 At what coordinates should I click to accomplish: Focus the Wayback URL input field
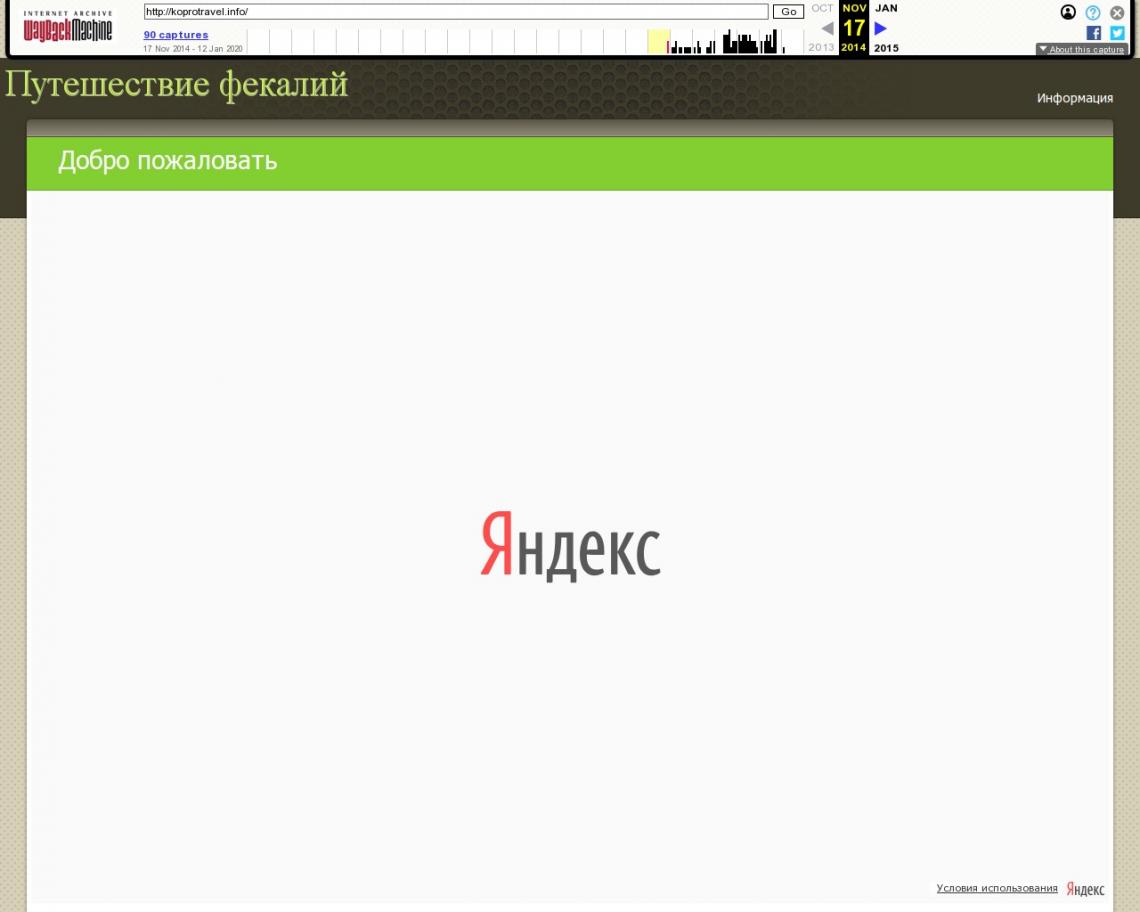pyautogui.click(x=456, y=12)
